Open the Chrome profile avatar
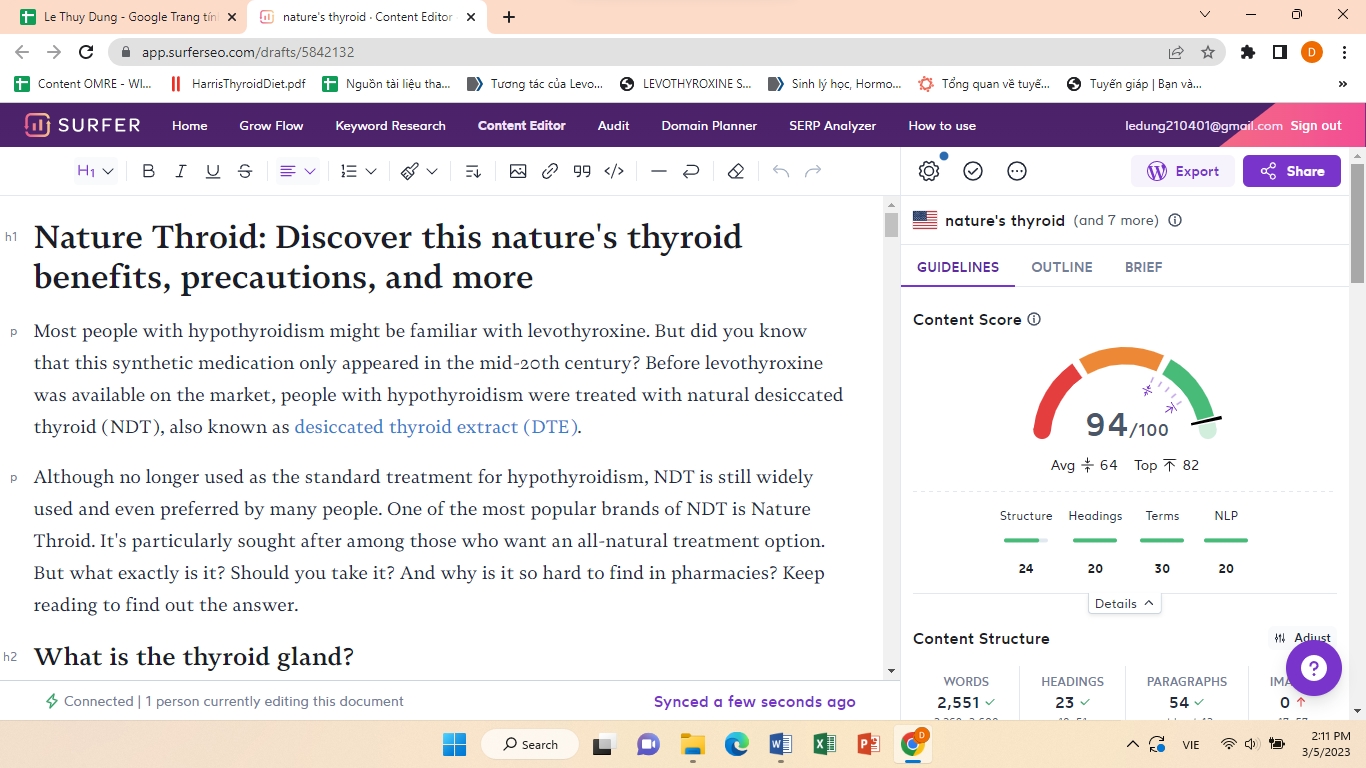 (x=1312, y=52)
